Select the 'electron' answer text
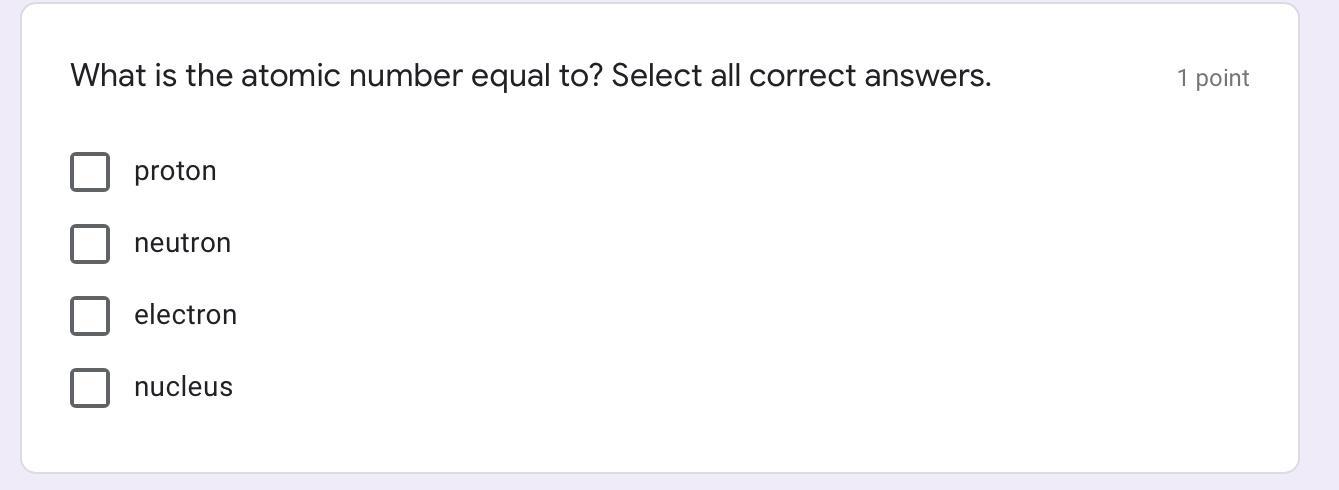The width and height of the screenshot is (1339, 490). tap(185, 316)
